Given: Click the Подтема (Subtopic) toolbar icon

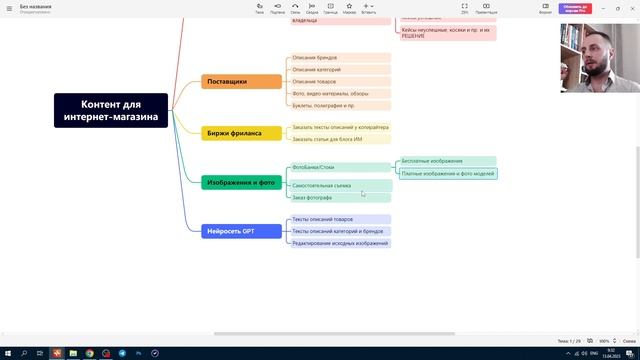Looking at the screenshot, I should point(278,9).
